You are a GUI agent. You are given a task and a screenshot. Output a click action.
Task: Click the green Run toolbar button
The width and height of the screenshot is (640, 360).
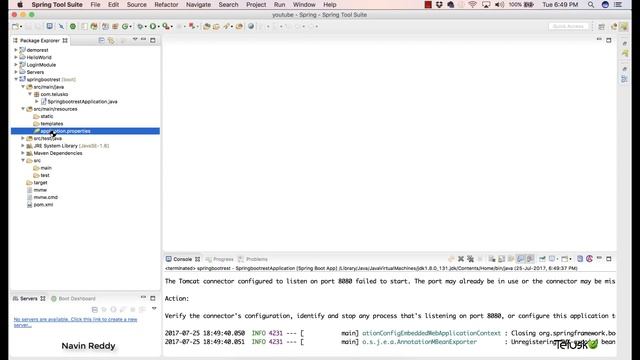pyautogui.click(x=153, y=27)
